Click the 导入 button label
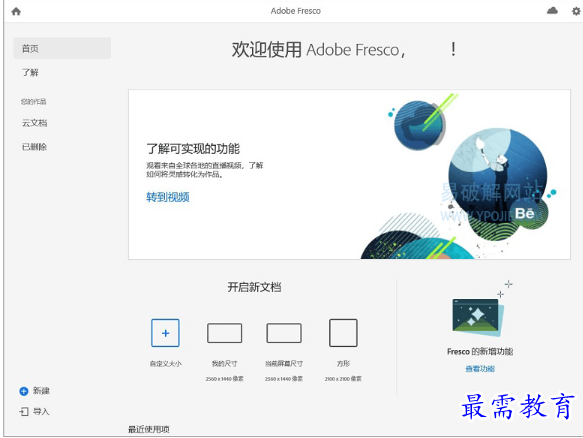Screen dimensions: 583x438 pos(41,411)
